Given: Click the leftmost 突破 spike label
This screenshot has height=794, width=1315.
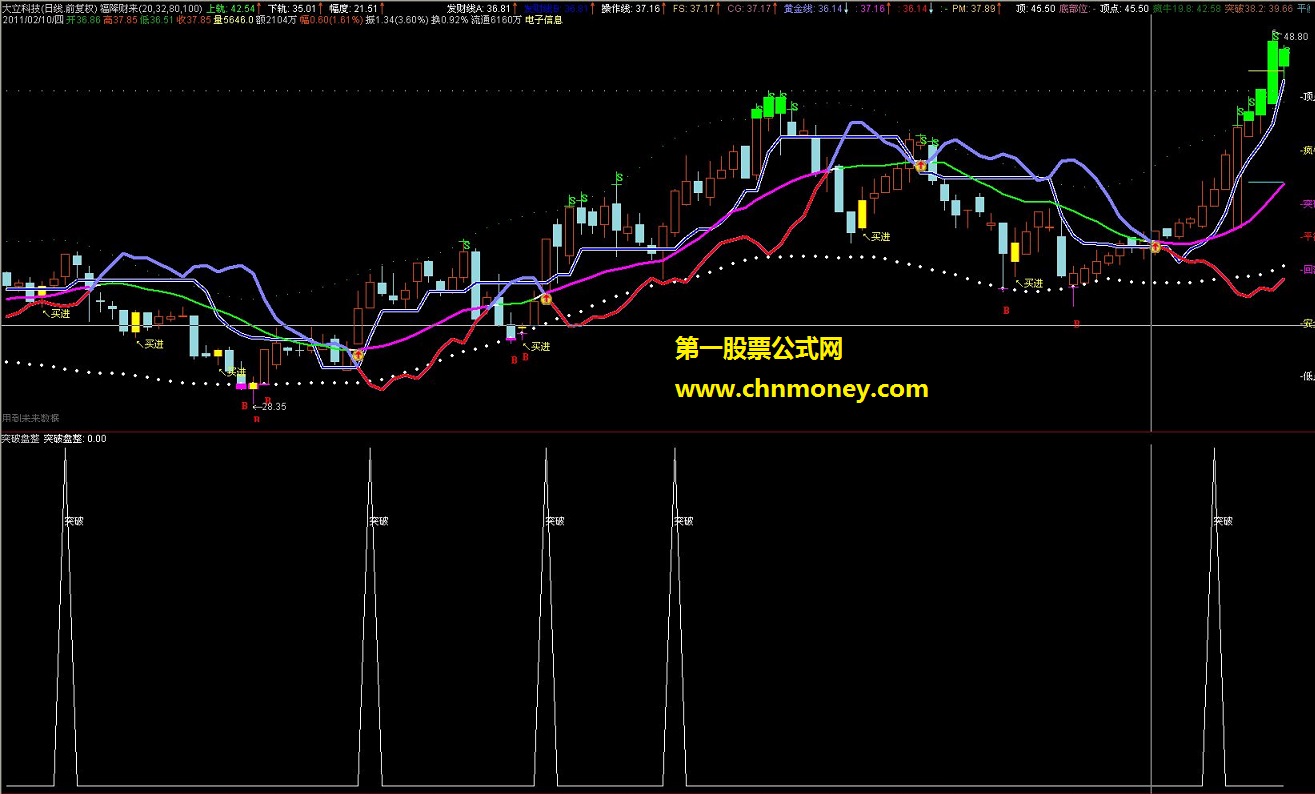Looking at the screenshot, I should pos(73,521).
